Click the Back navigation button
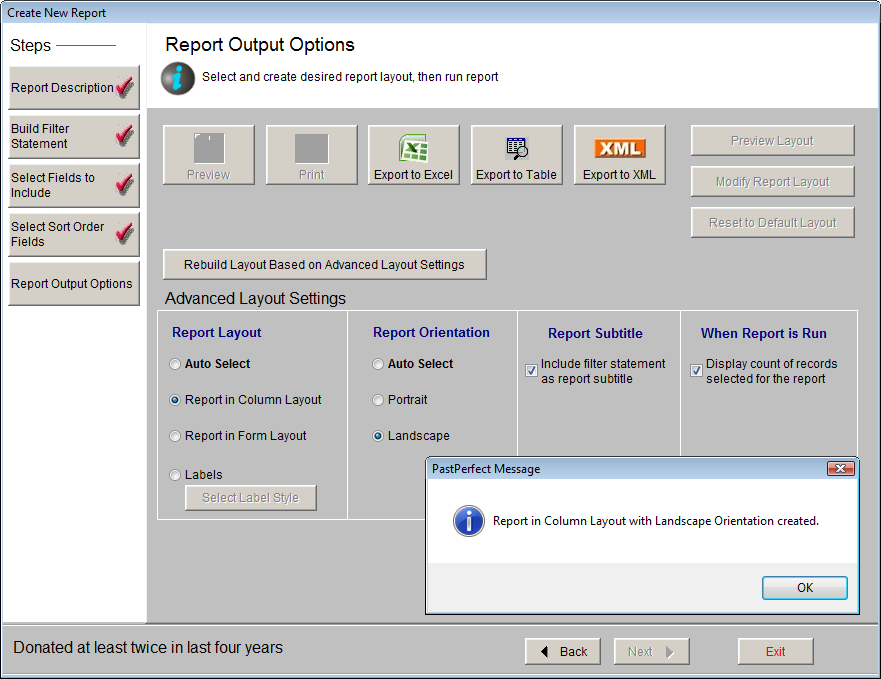 tap(562, 651)
